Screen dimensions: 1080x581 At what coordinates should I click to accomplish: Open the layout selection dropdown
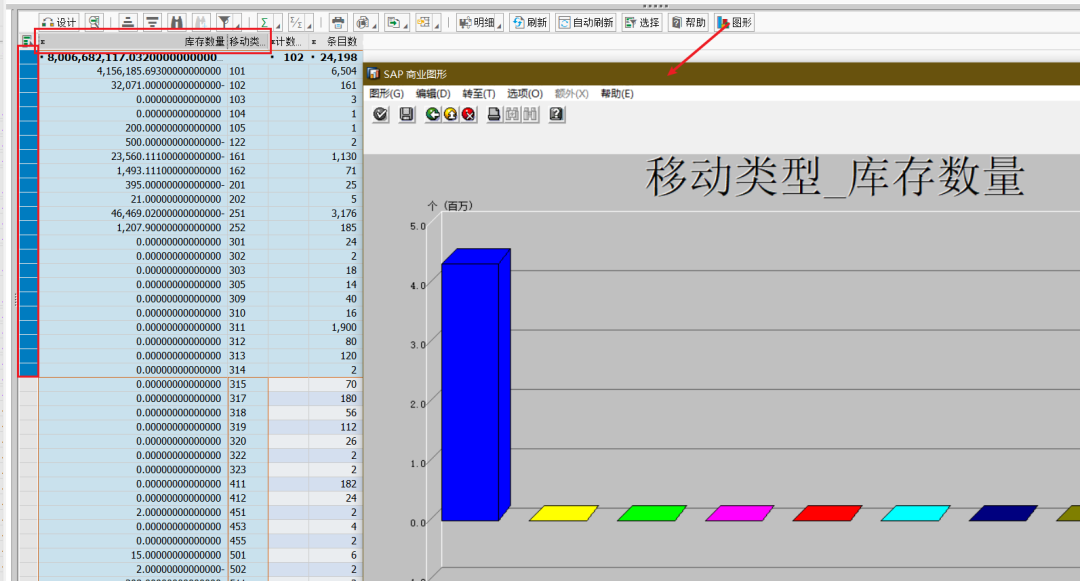point(427,23)
